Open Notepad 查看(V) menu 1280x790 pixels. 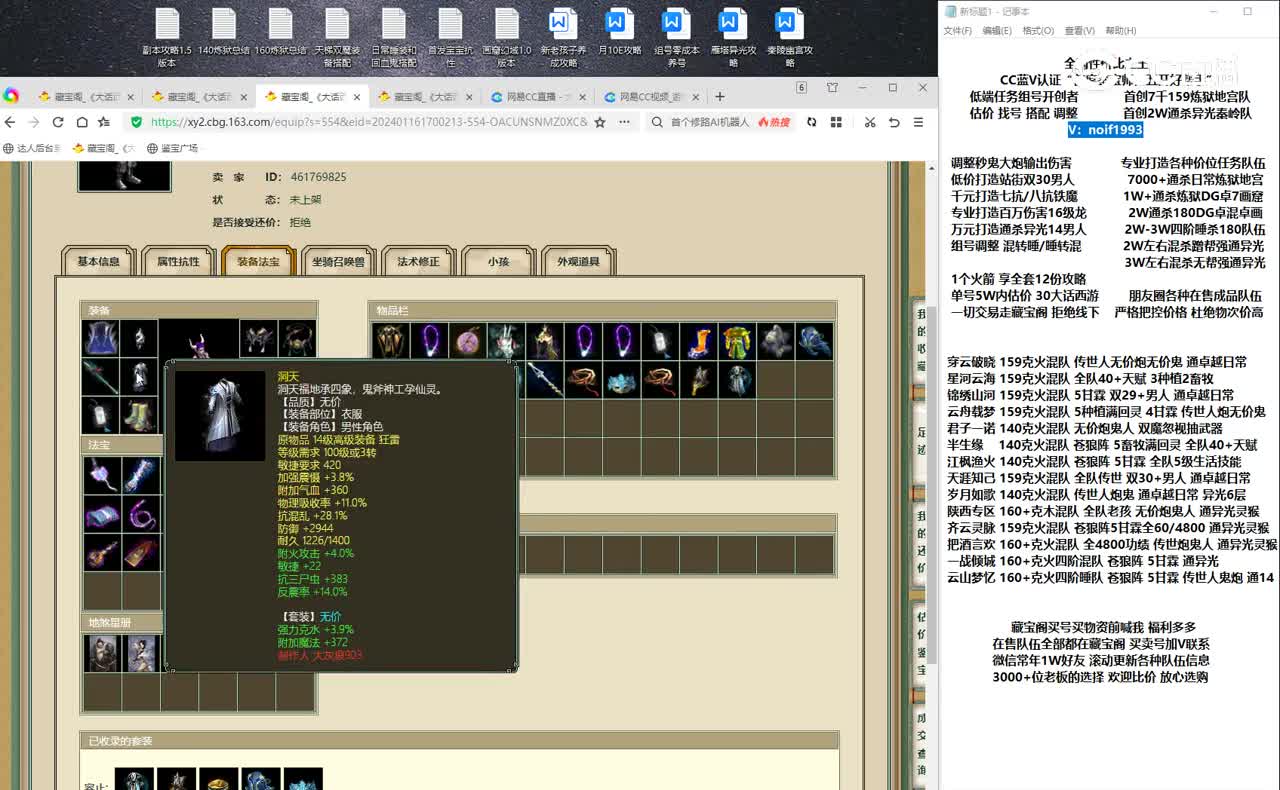point(1079,31)
